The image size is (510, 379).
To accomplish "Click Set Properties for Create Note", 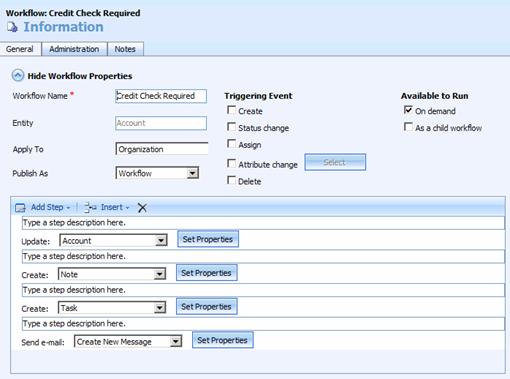I will tap(207, 273).
